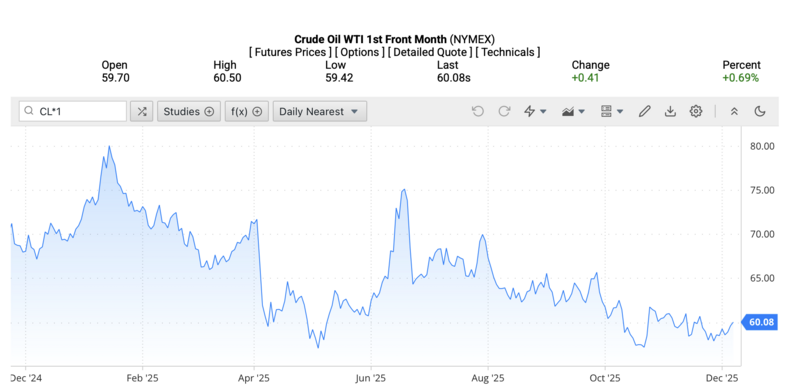Click the Dec '25 date axis label
The height and width of the screenshot is (387, 800).
(x=722, y=378)
